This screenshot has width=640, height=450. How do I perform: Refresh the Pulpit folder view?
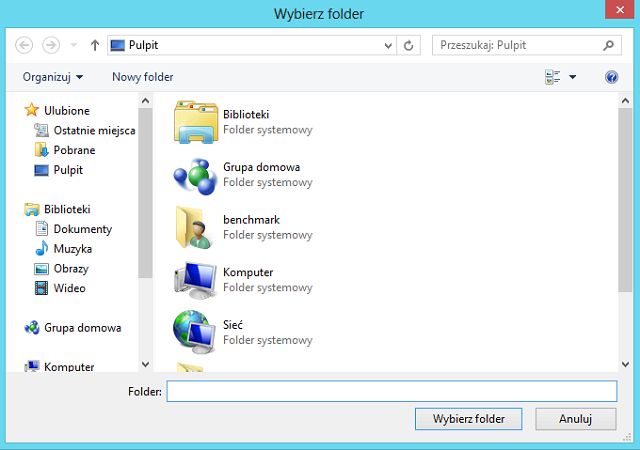(409, 45)
